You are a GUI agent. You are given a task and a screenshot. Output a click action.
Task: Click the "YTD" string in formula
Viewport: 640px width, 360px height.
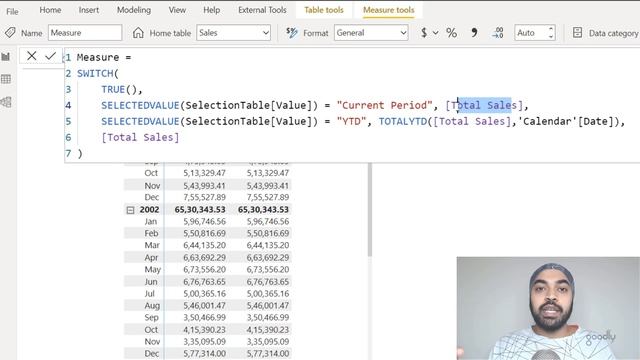[351, 121]
